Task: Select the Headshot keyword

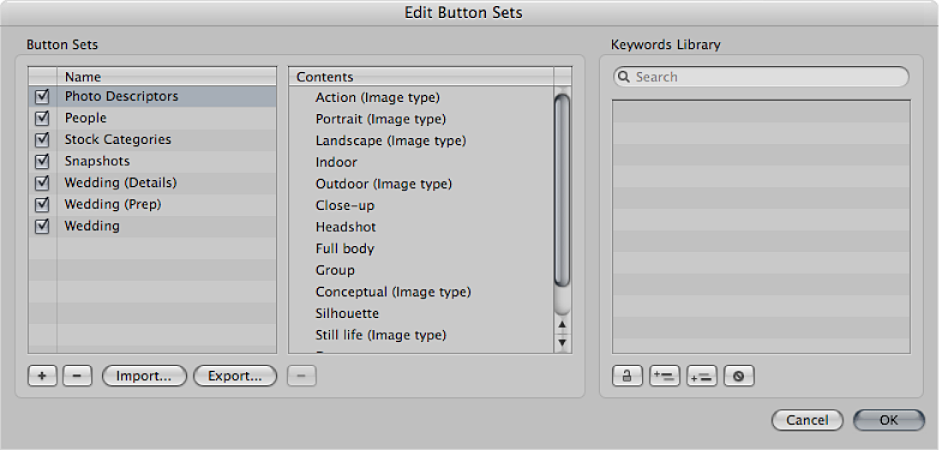Action: 346,227
